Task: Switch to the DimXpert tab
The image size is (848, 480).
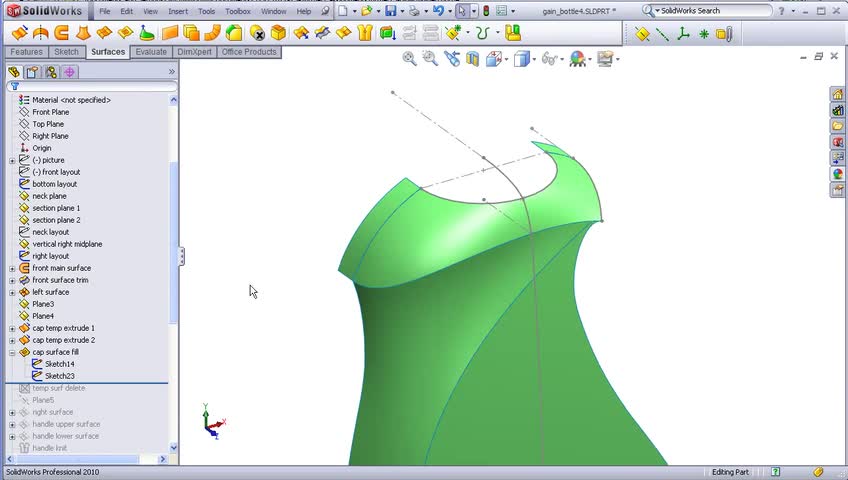Action: point(195,52)
